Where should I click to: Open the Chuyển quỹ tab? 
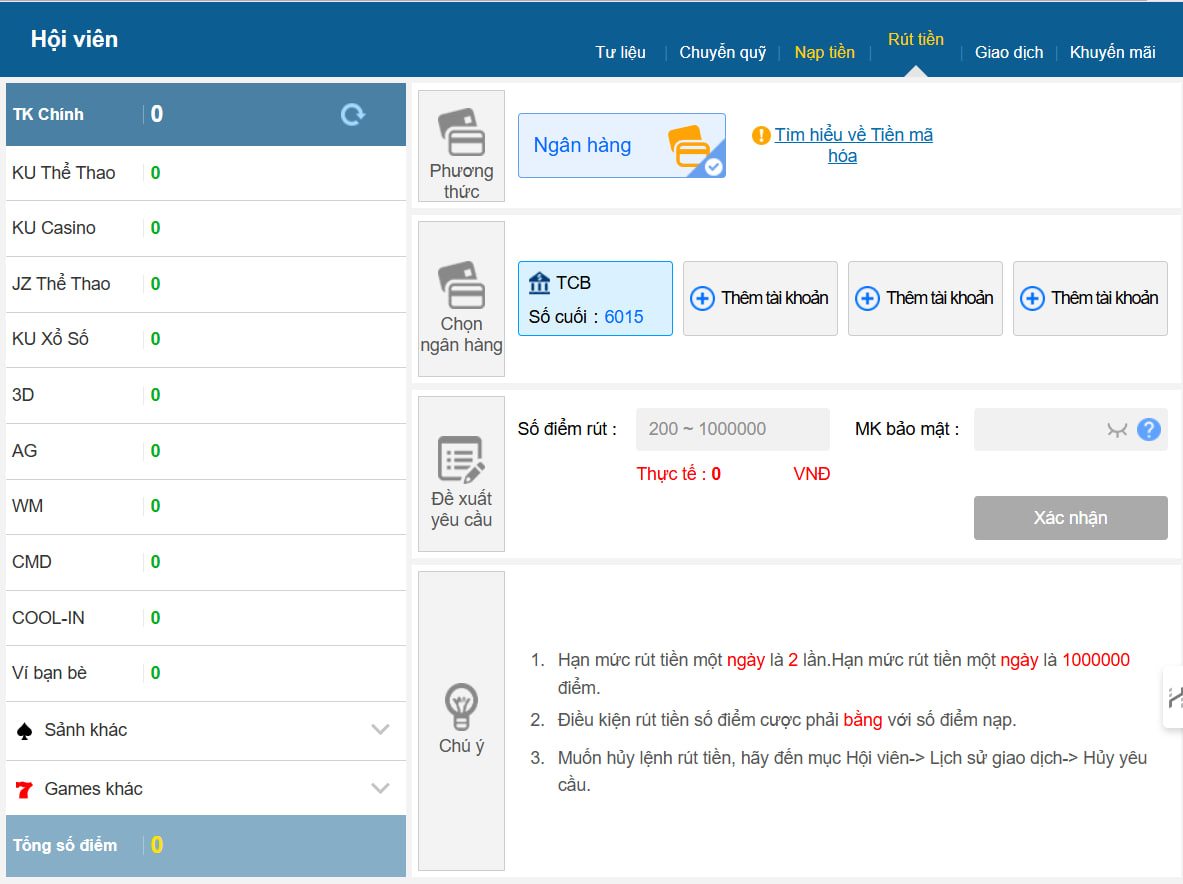pyautogui.click(x=722, y=52)
